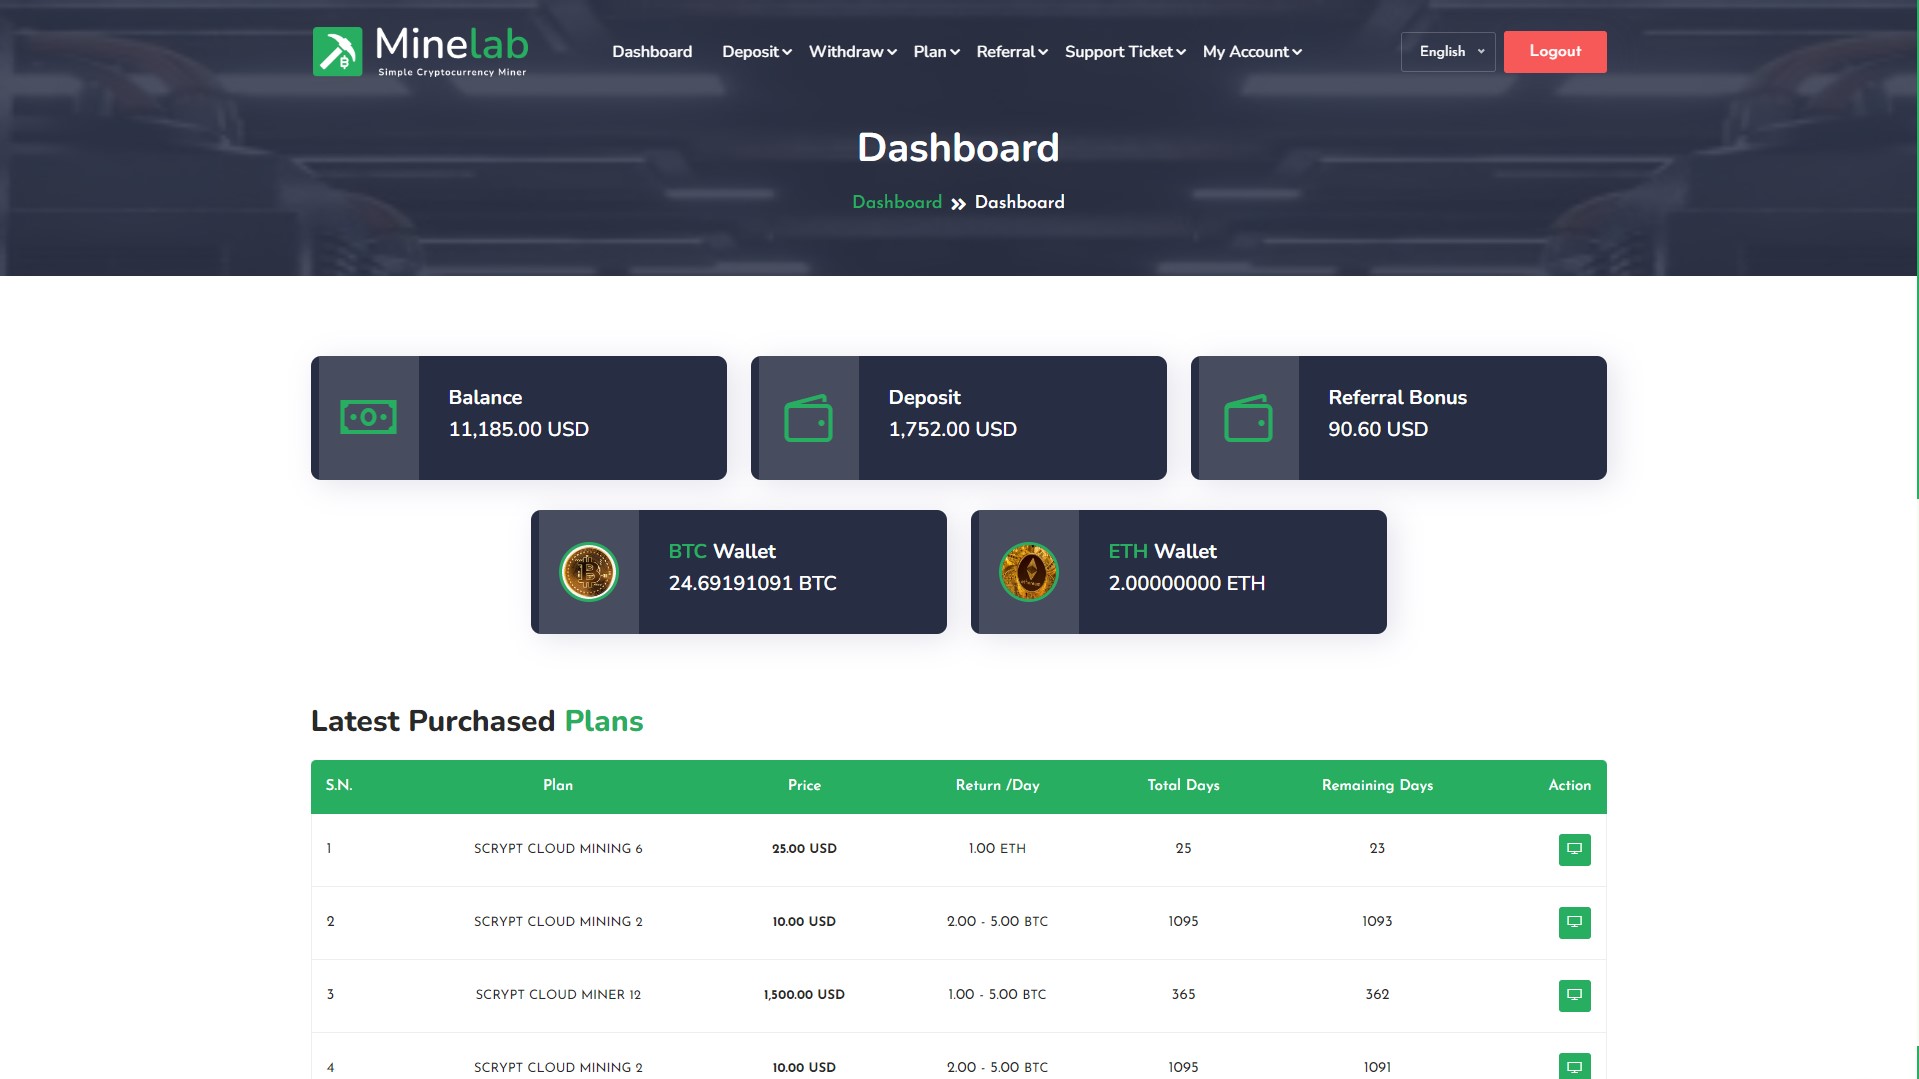Screen dimensions: 1919x1079
Task: Open the Support Ticket menu
Action: click(1124, 52)
